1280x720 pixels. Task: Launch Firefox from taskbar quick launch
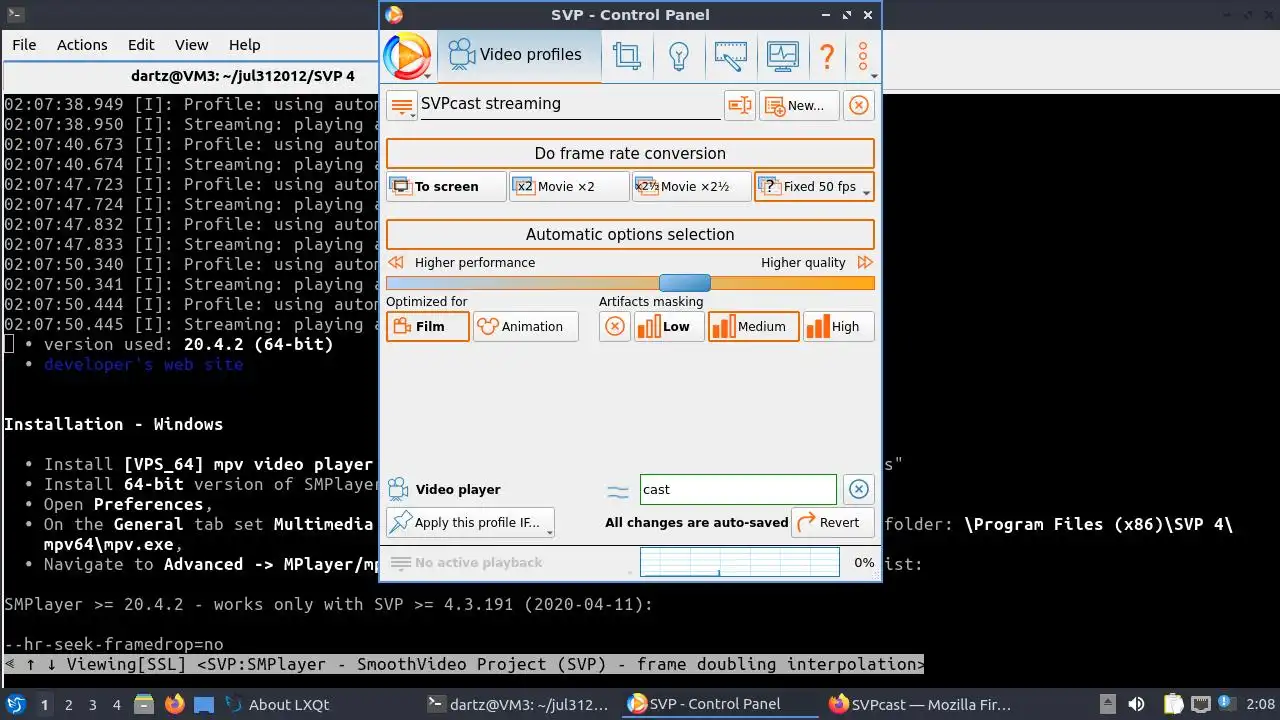(x=174, y=704)
